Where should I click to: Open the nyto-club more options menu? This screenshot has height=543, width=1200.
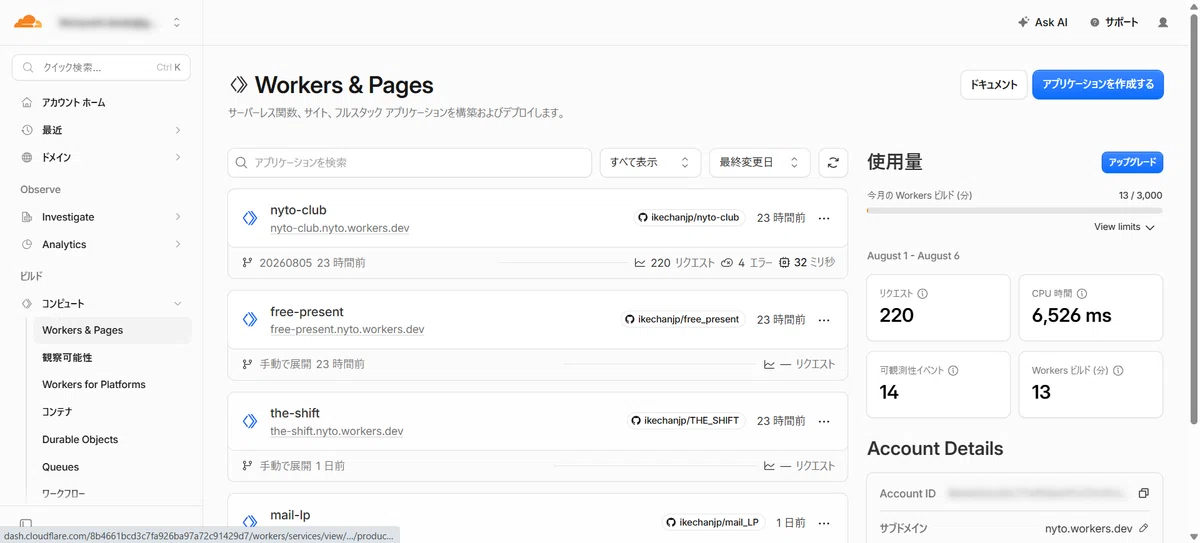(824, 218)
